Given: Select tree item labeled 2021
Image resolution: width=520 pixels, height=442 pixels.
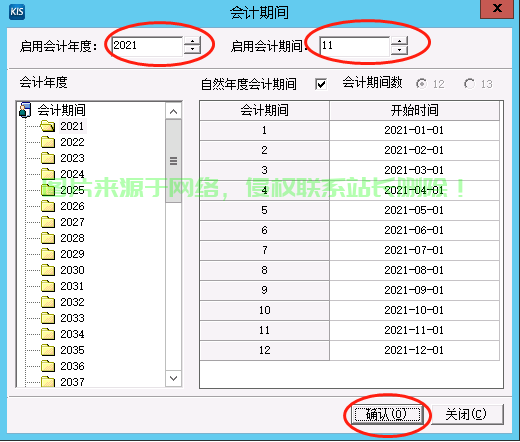Looking at the screenshot, I should (x=72, y=126).
